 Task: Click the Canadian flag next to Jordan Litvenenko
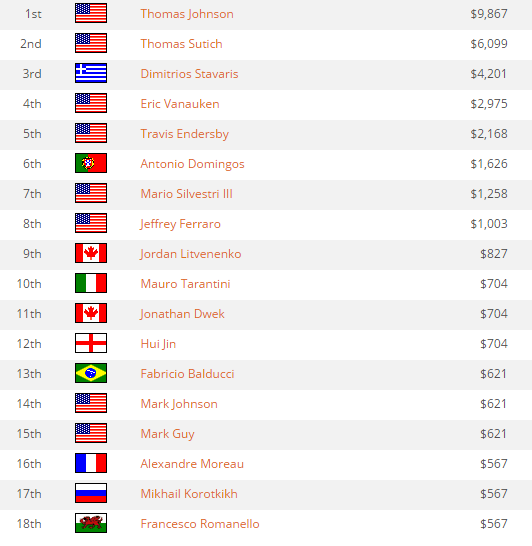coord(91,253)
